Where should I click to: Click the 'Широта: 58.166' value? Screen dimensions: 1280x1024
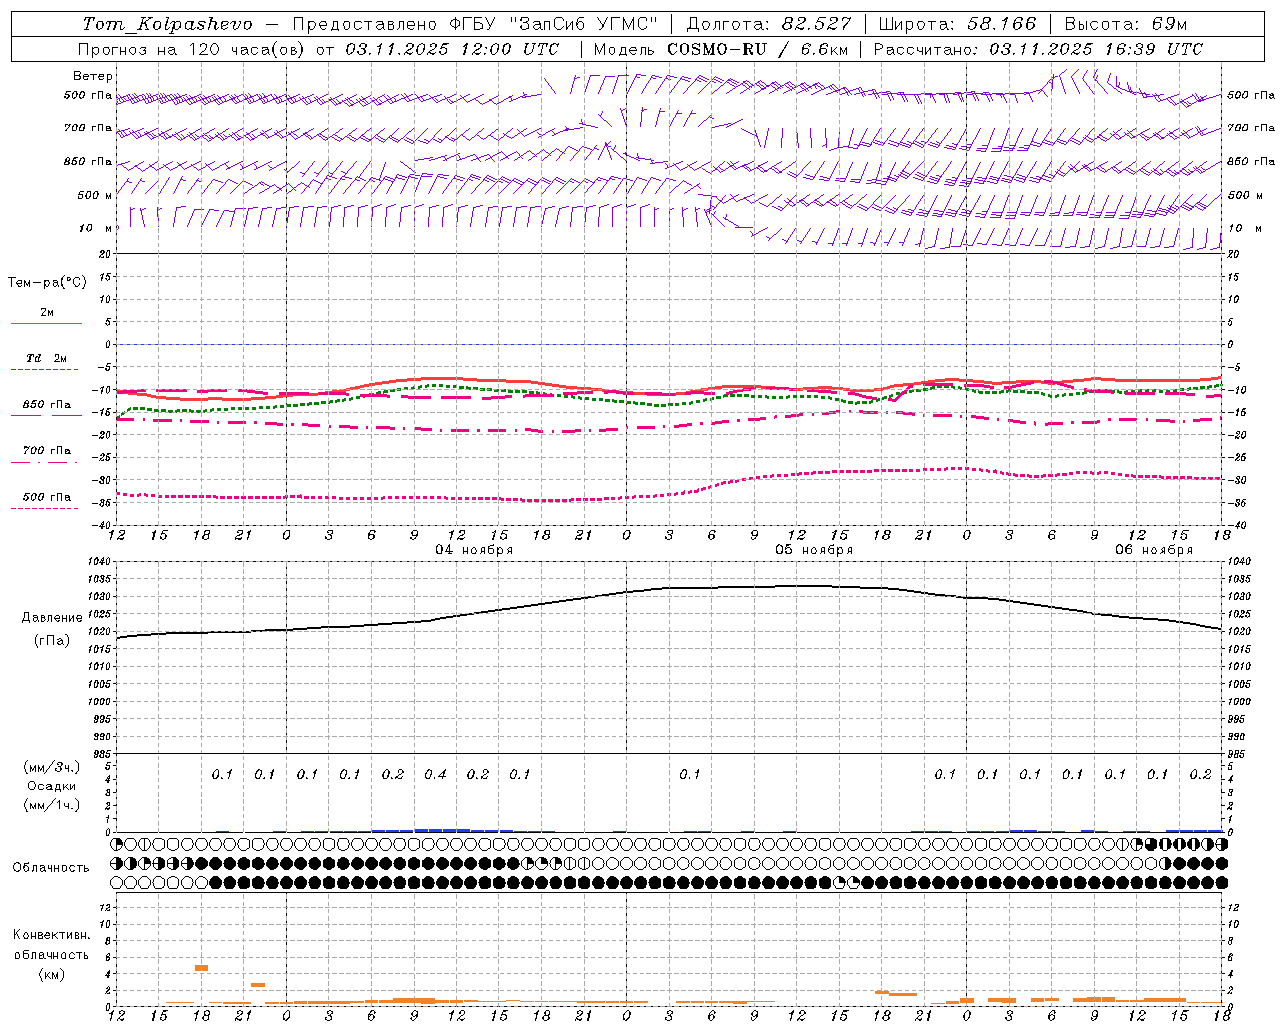pyautogui.click(x=958, y=24)
